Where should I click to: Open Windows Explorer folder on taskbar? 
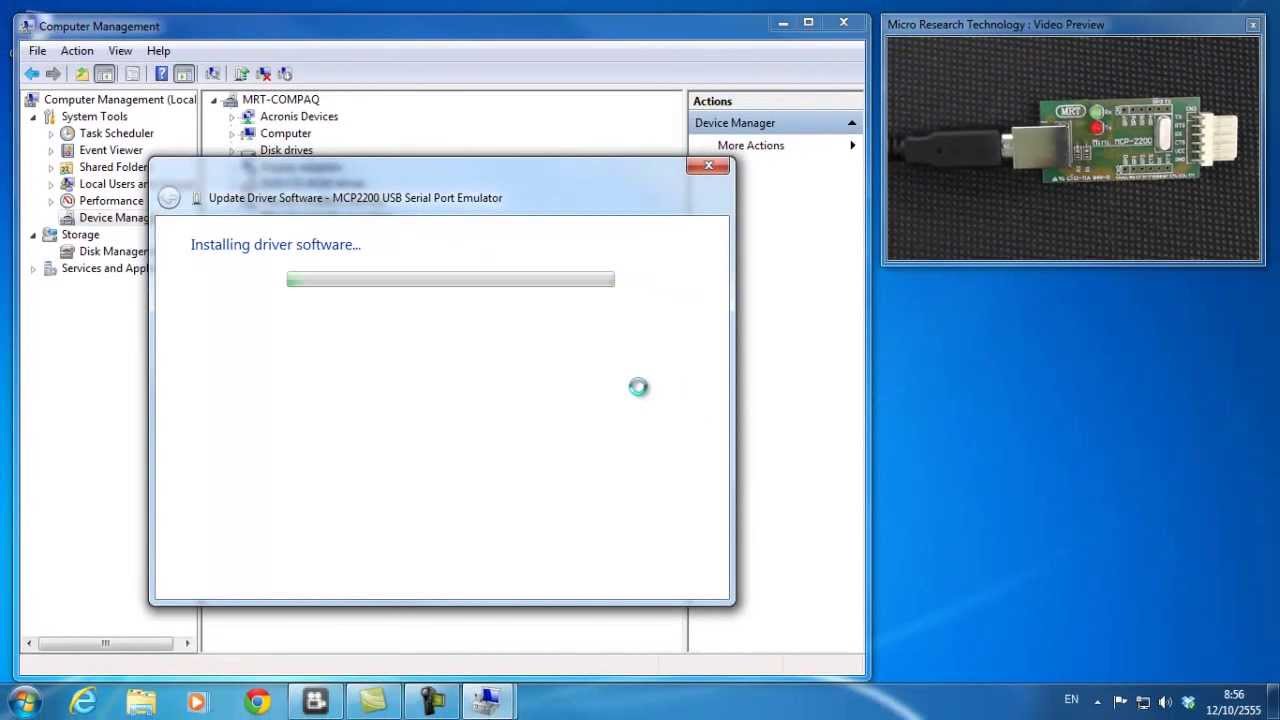pyautogui.click(x=141, y=701)
